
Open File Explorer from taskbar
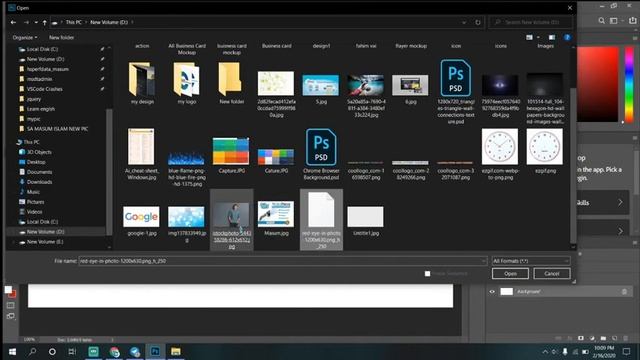176,351
